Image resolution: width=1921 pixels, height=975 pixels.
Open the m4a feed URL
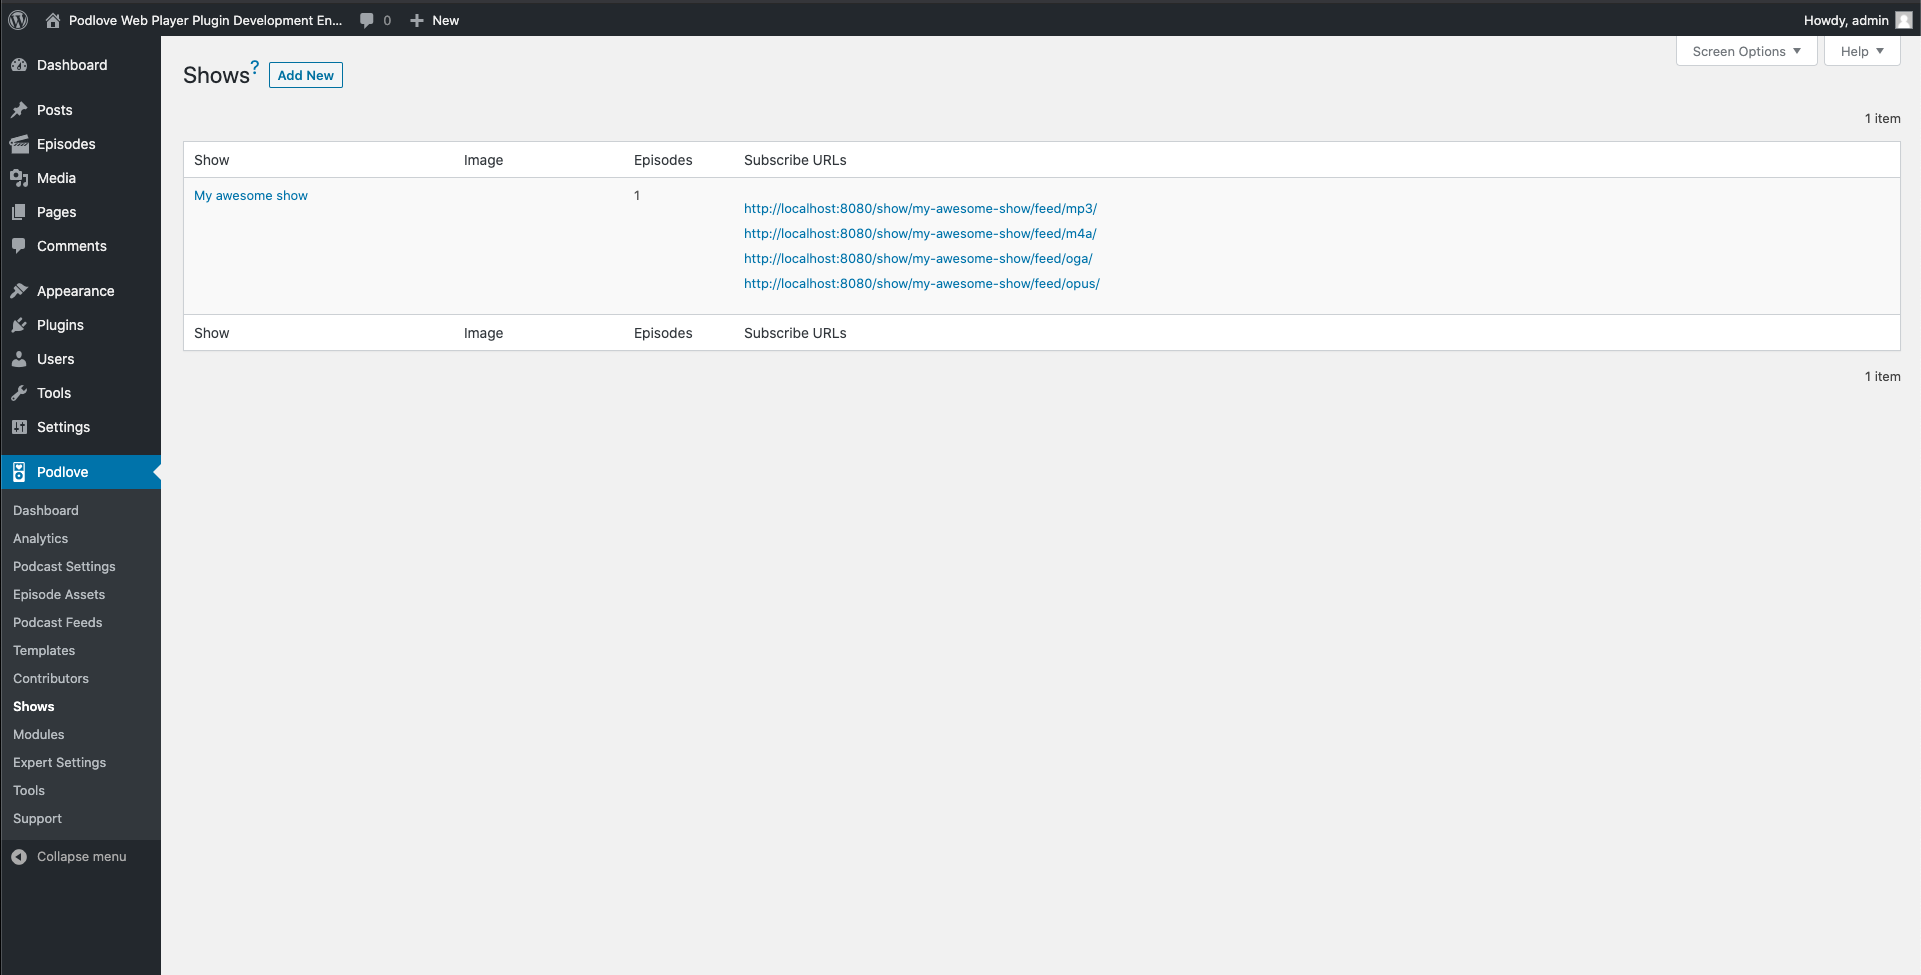(920, 233)
